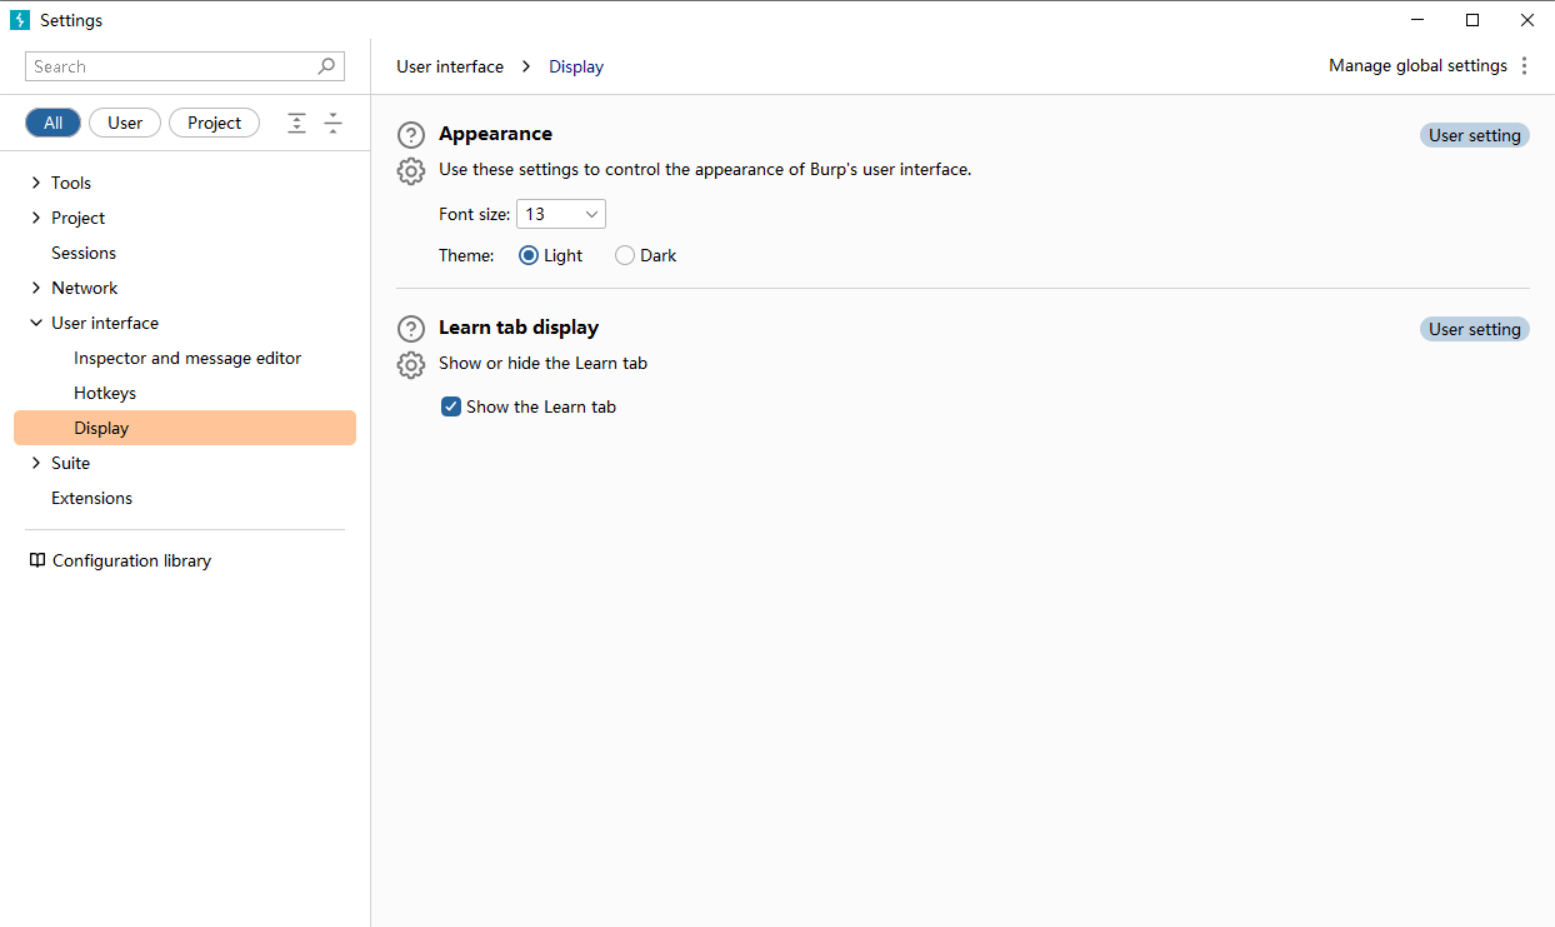
Task: Click into the Search settings field
Action: [170, 67]
